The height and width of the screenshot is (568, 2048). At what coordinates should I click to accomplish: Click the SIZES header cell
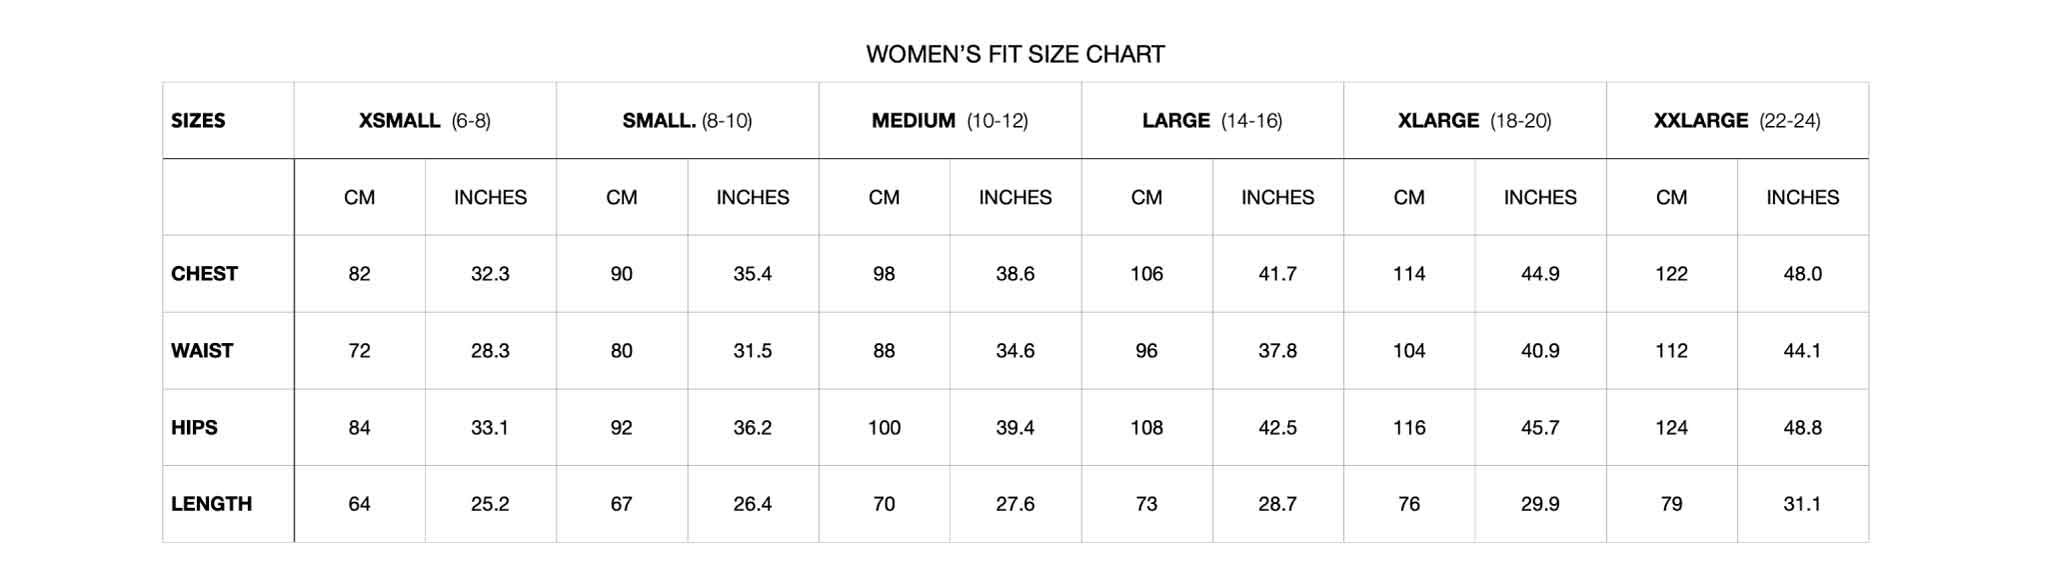[x=198, y=121]
